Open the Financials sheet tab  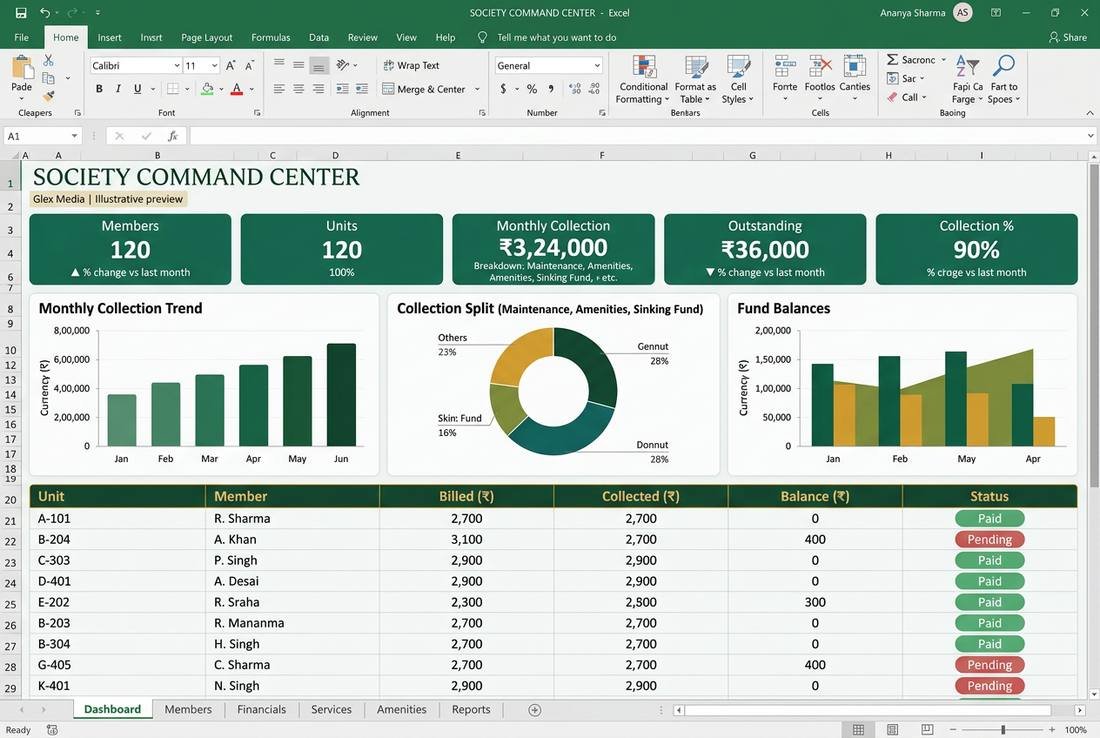(x=262, y=709)
